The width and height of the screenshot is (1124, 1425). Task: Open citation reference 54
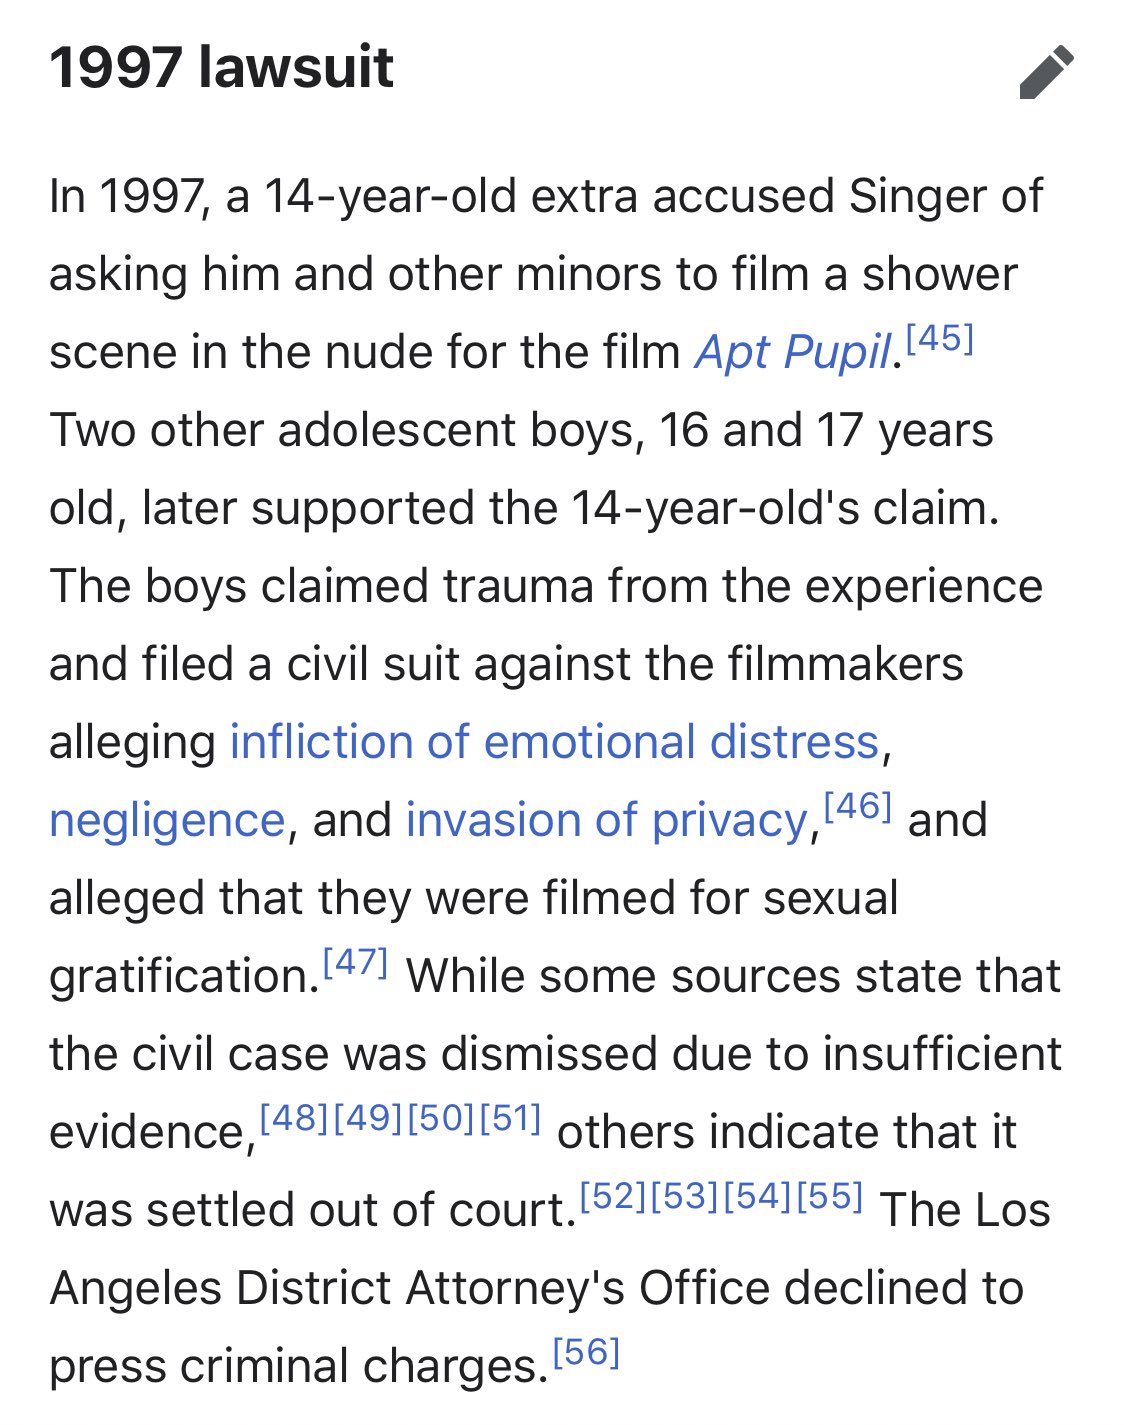[x=758, y=1196]
